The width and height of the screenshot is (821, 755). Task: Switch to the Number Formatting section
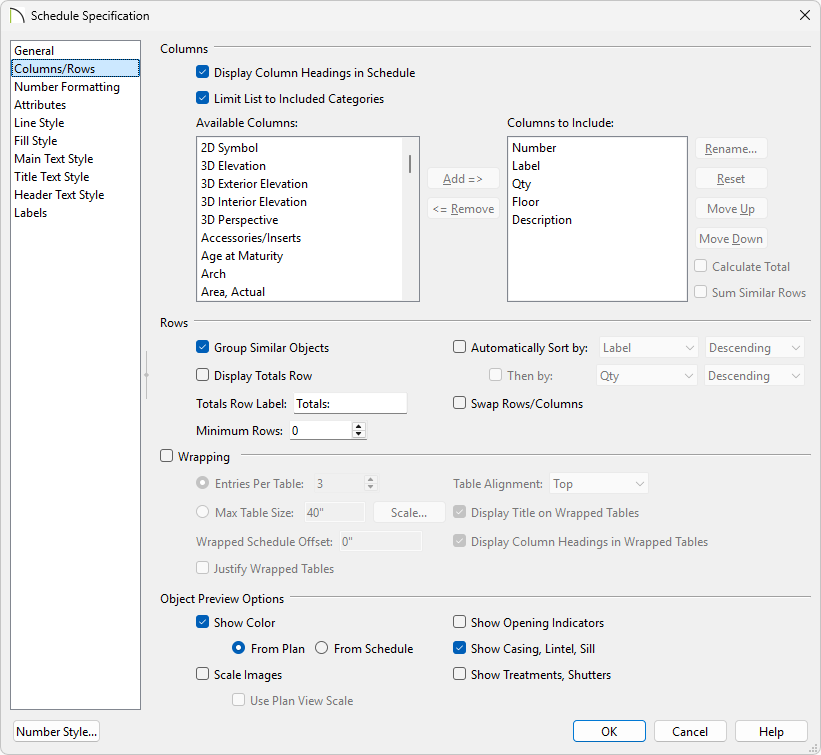pyautogui.click(x=66, y=86)
